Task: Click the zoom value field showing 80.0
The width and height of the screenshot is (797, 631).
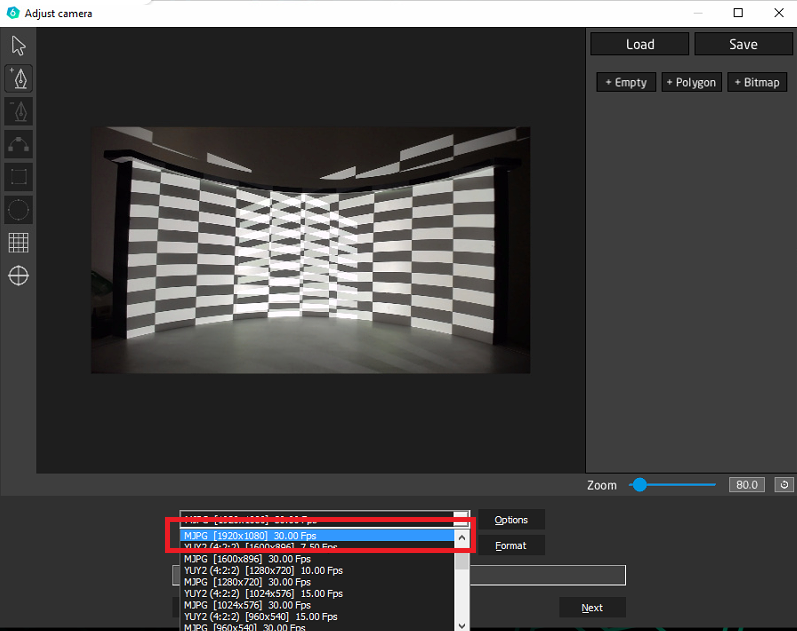Action: pyautogui.click(x=746, y=485)
